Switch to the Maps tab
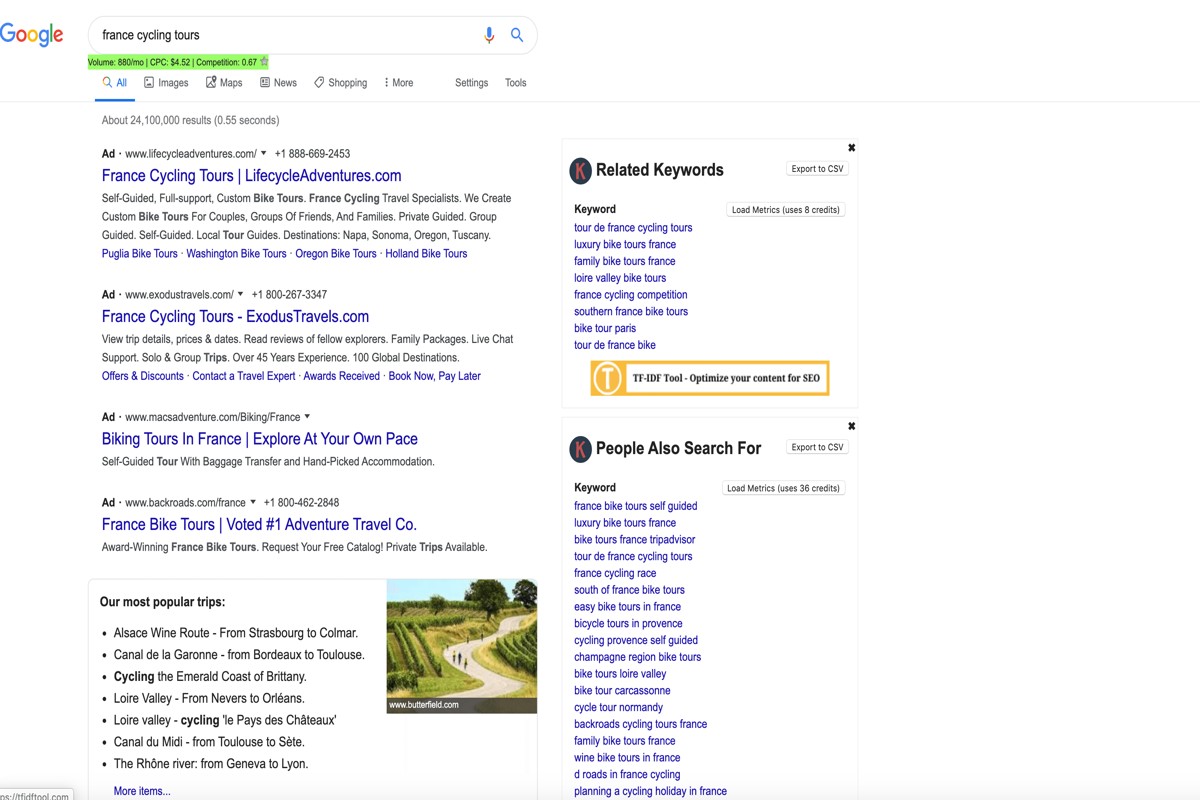1200x800 pixels. point(224,83)
